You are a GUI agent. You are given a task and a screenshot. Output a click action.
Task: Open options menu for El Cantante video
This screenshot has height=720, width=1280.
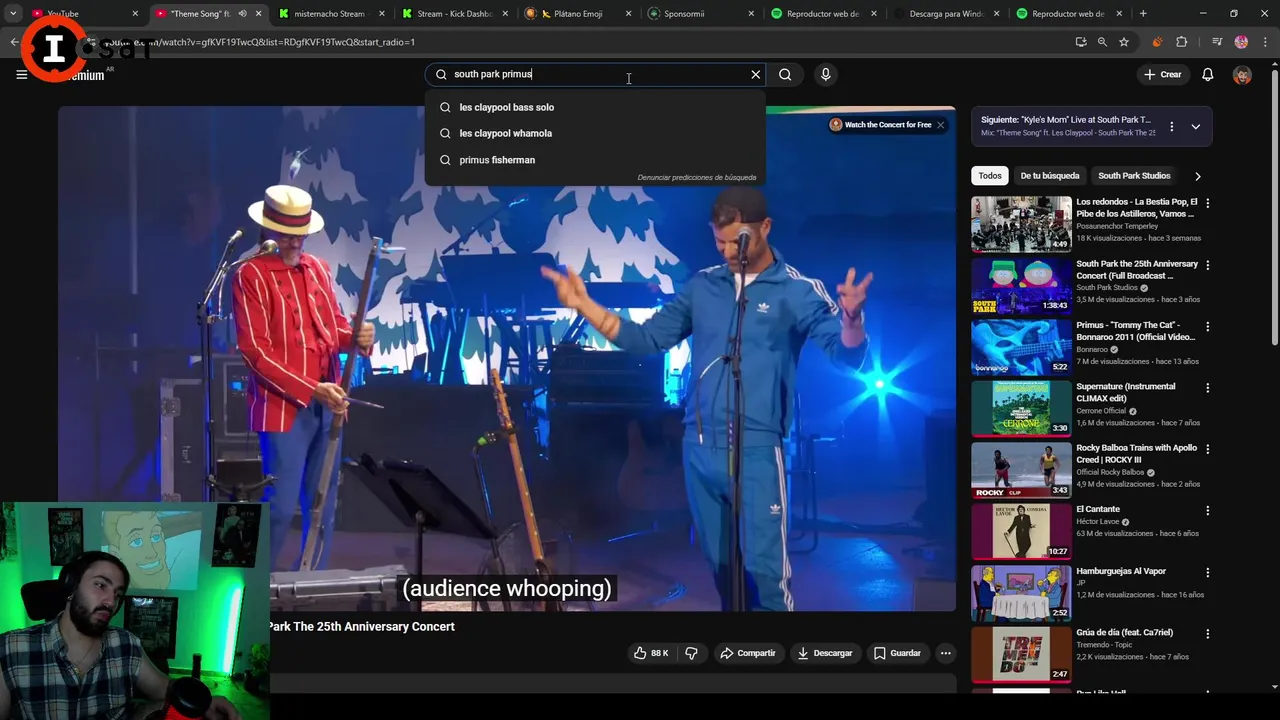(x=1207, y=511)
